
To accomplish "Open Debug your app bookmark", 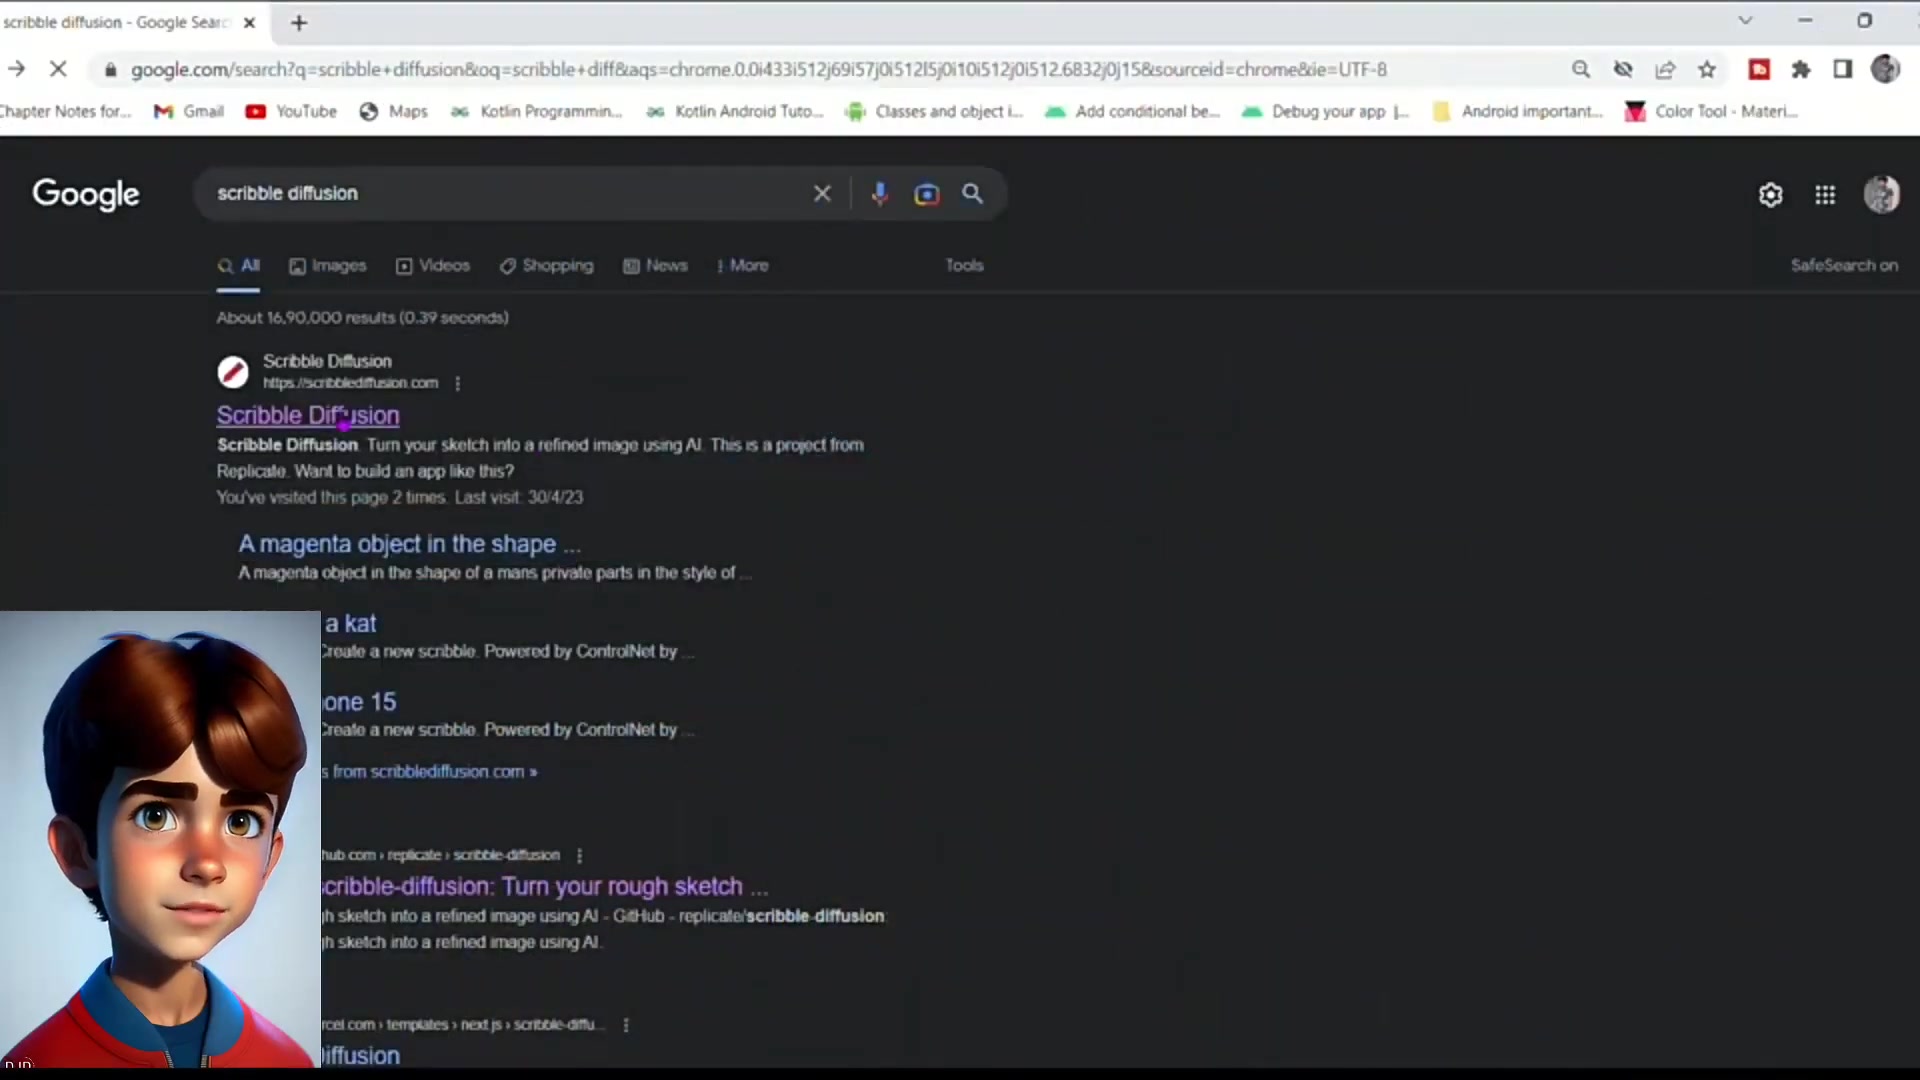I will (x=1326, y=111).
